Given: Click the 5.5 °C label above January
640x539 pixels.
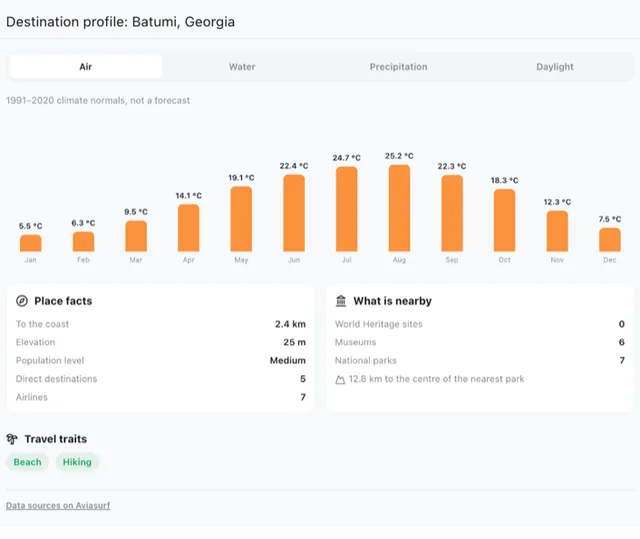Looking at the screenshot, I should (x=31, y=226).
